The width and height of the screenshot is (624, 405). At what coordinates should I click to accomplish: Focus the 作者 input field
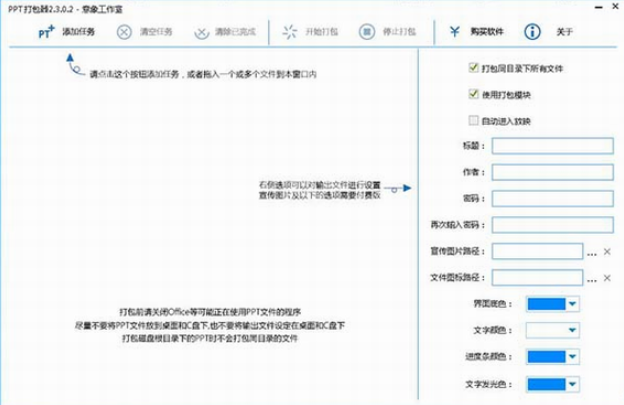(552, 172)
